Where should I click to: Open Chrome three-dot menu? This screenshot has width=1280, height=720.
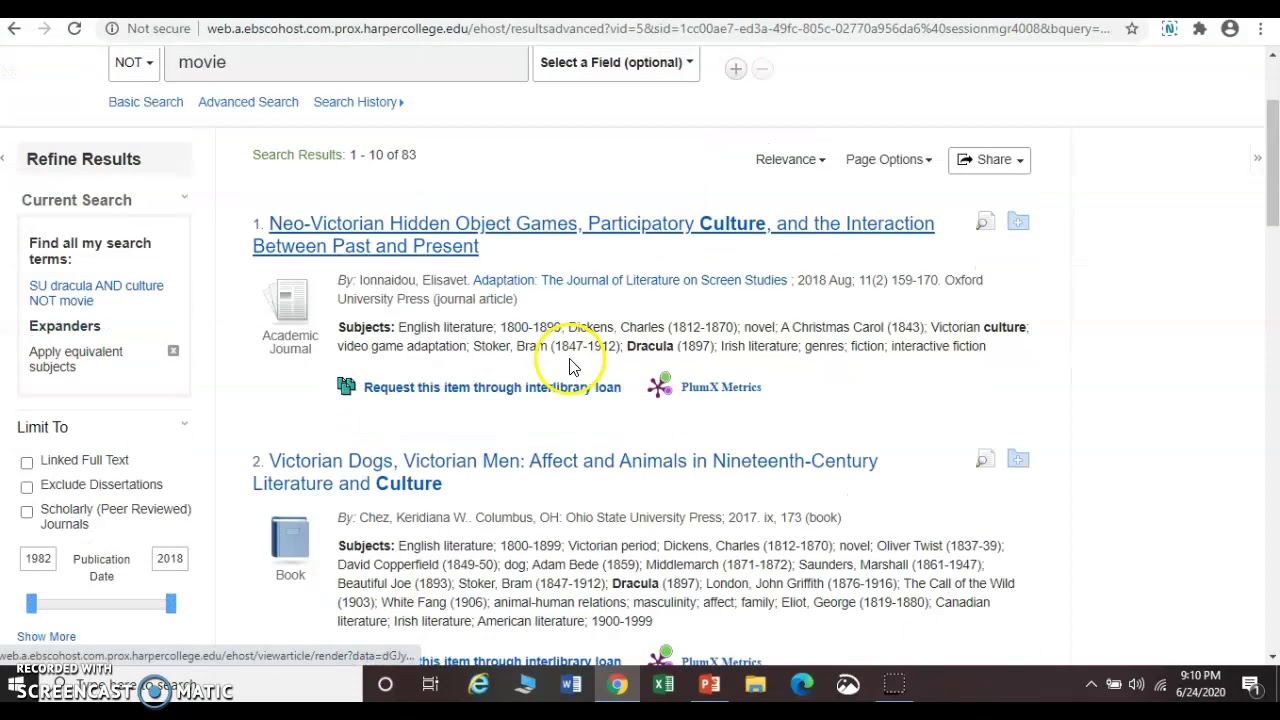[1259, 29]
